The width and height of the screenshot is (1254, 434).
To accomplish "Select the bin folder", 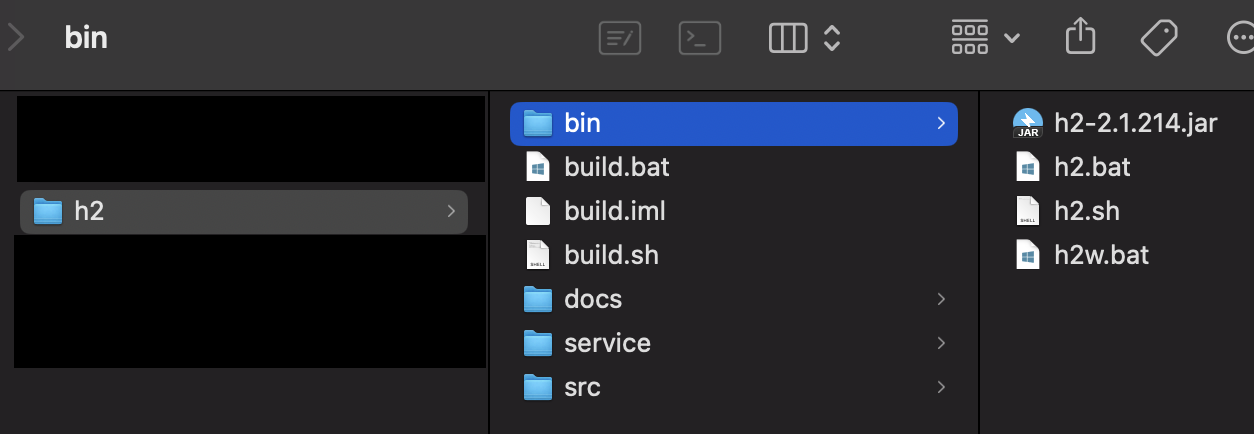I will coord(582,123).
